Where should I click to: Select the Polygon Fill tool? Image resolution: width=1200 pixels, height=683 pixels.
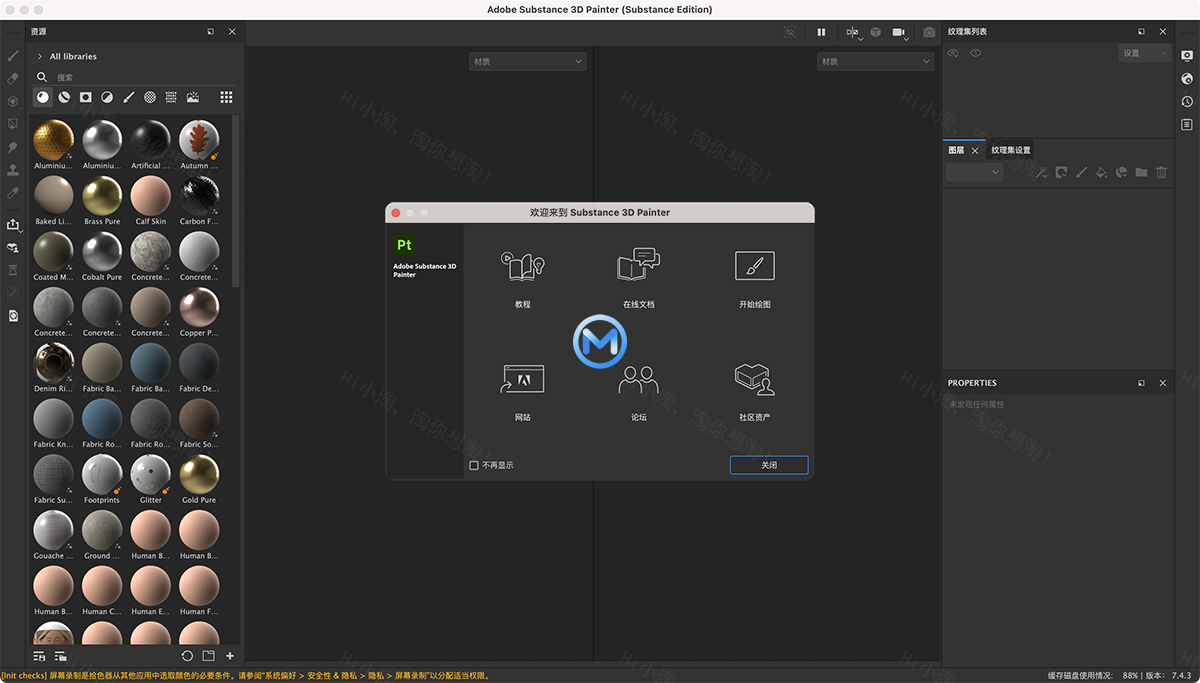tap(13, 124)
